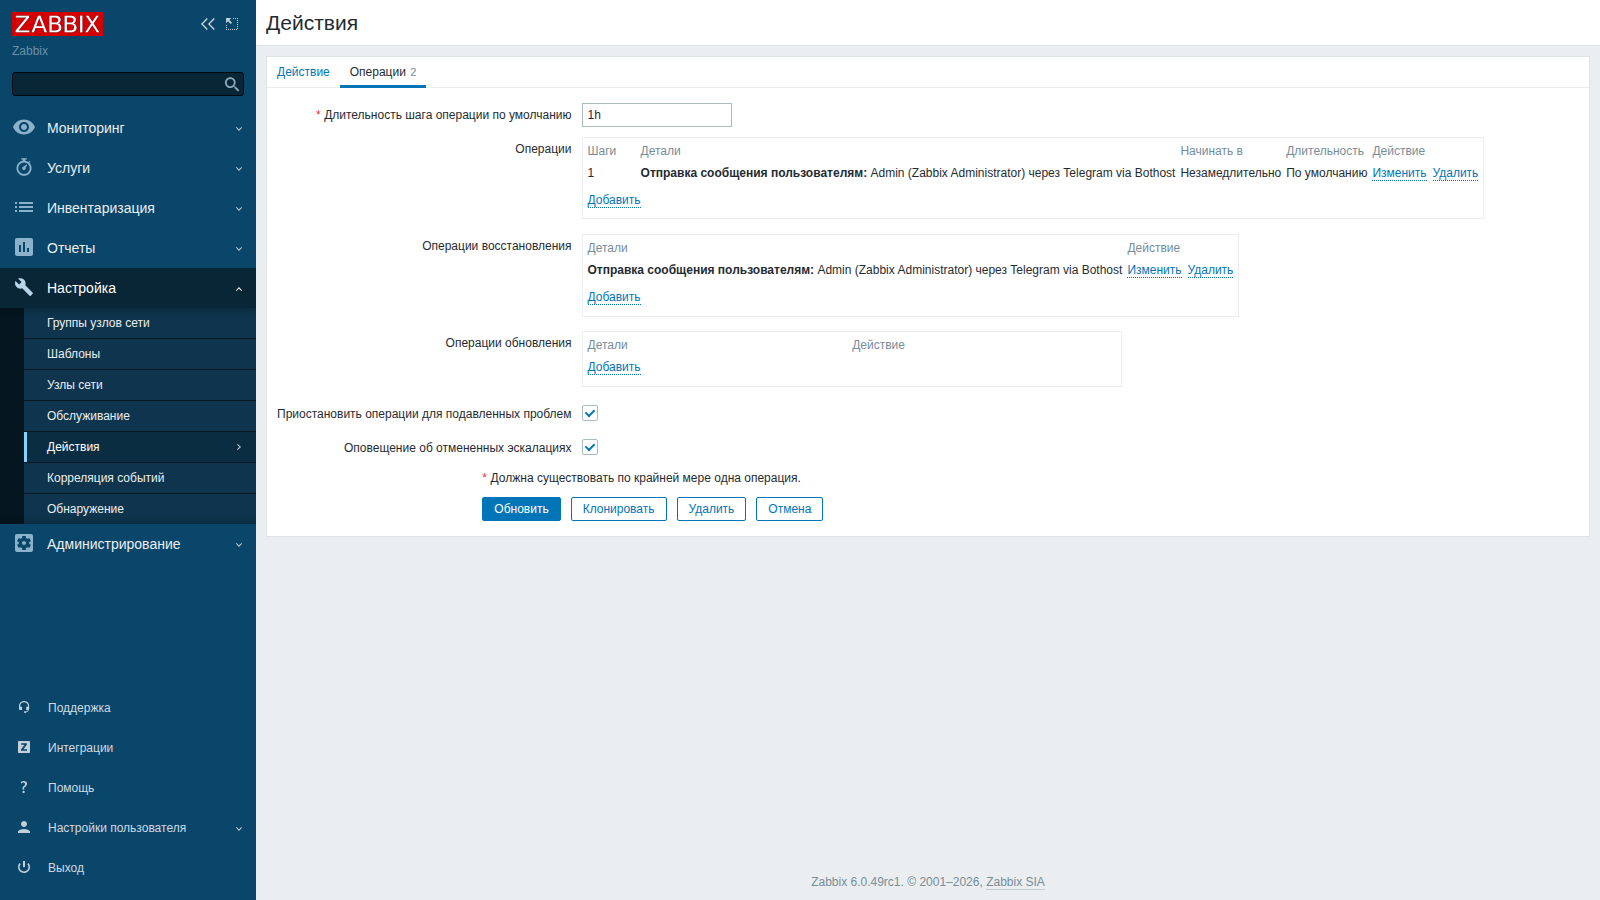Expand the Инвентаризация menu chevron
This screenshot has height=900, width=1600.
[x=239, y=209]
